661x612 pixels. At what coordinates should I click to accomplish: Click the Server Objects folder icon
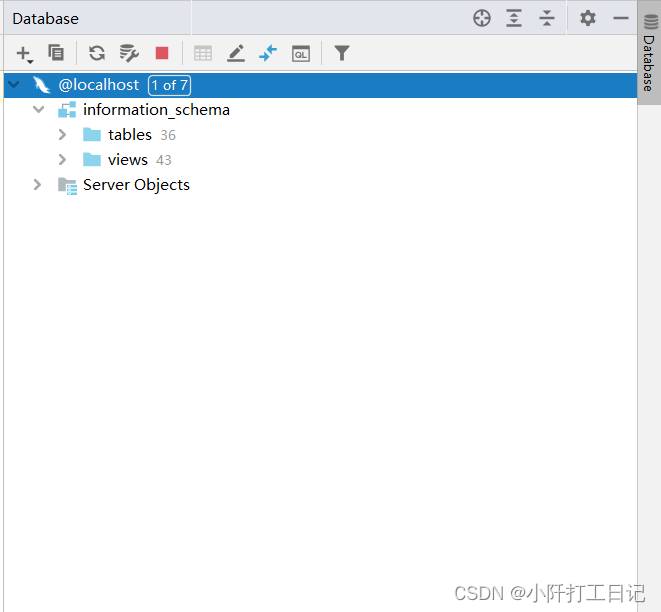tap(67, 185)
